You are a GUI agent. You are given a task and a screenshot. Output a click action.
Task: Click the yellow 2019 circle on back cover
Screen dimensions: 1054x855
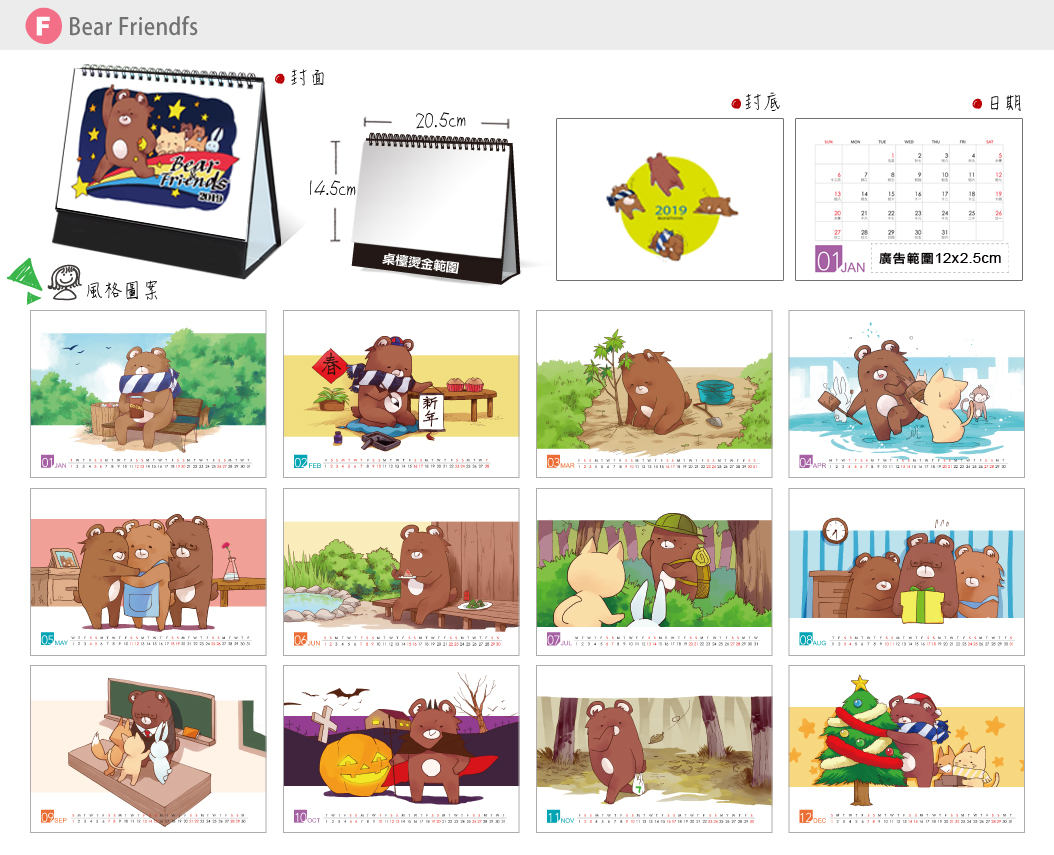click(x=670, y=204)
